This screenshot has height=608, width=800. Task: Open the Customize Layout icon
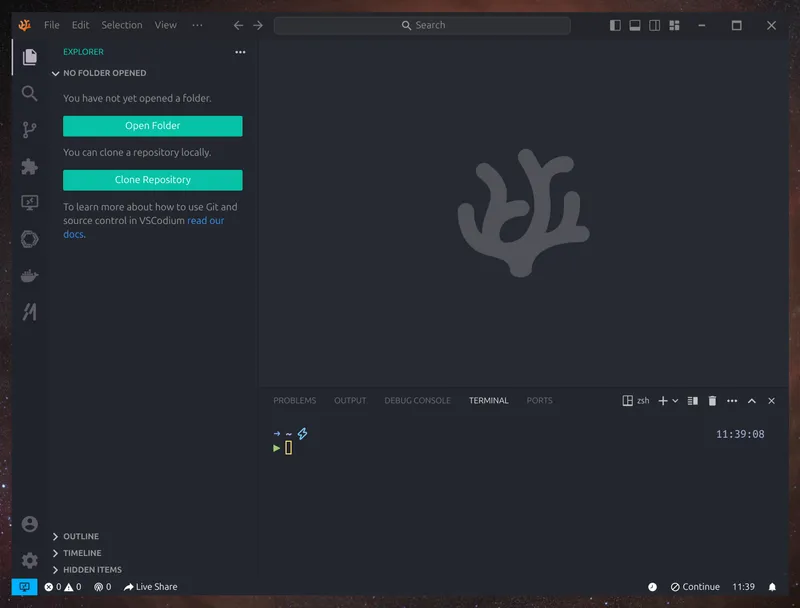[x=674, y=25]
